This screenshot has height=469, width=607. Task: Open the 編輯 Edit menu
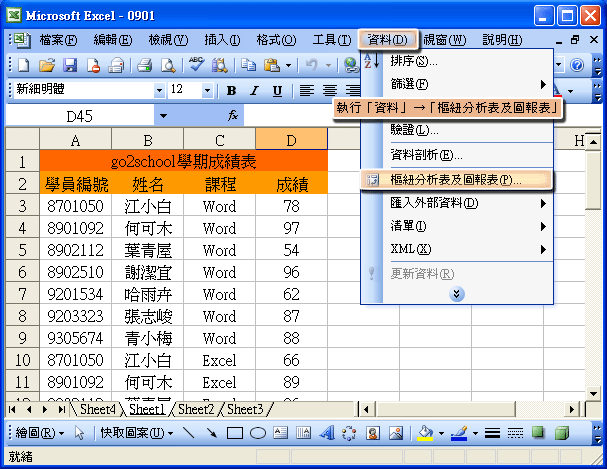(113, 40)
